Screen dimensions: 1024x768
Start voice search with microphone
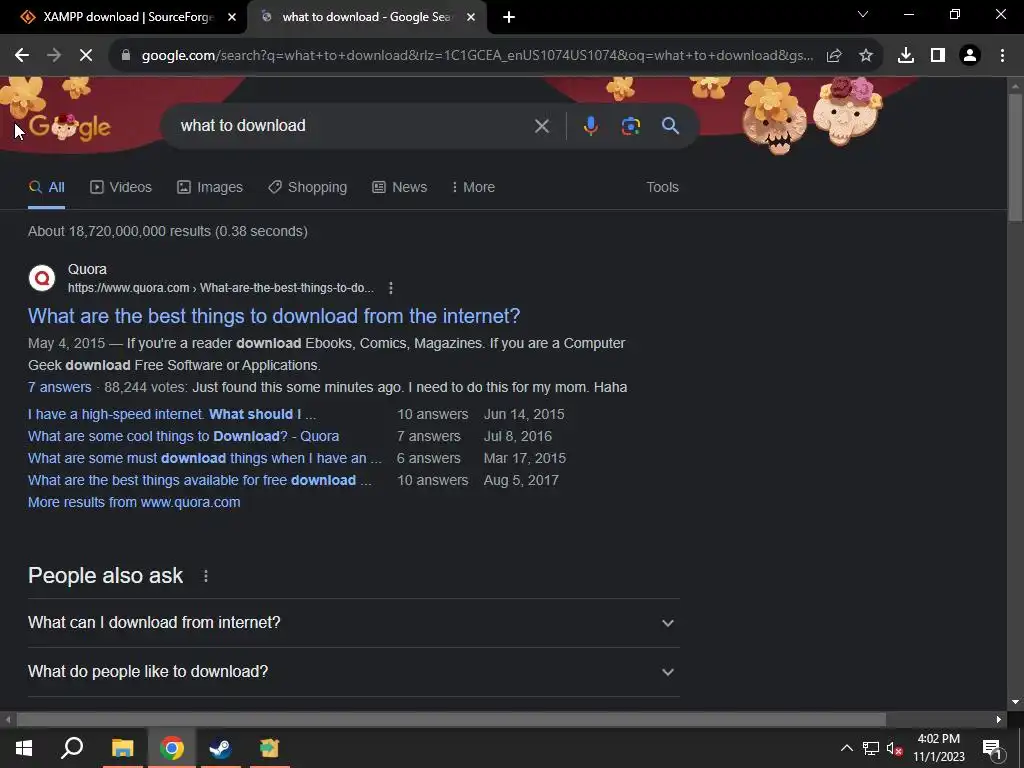590,126
